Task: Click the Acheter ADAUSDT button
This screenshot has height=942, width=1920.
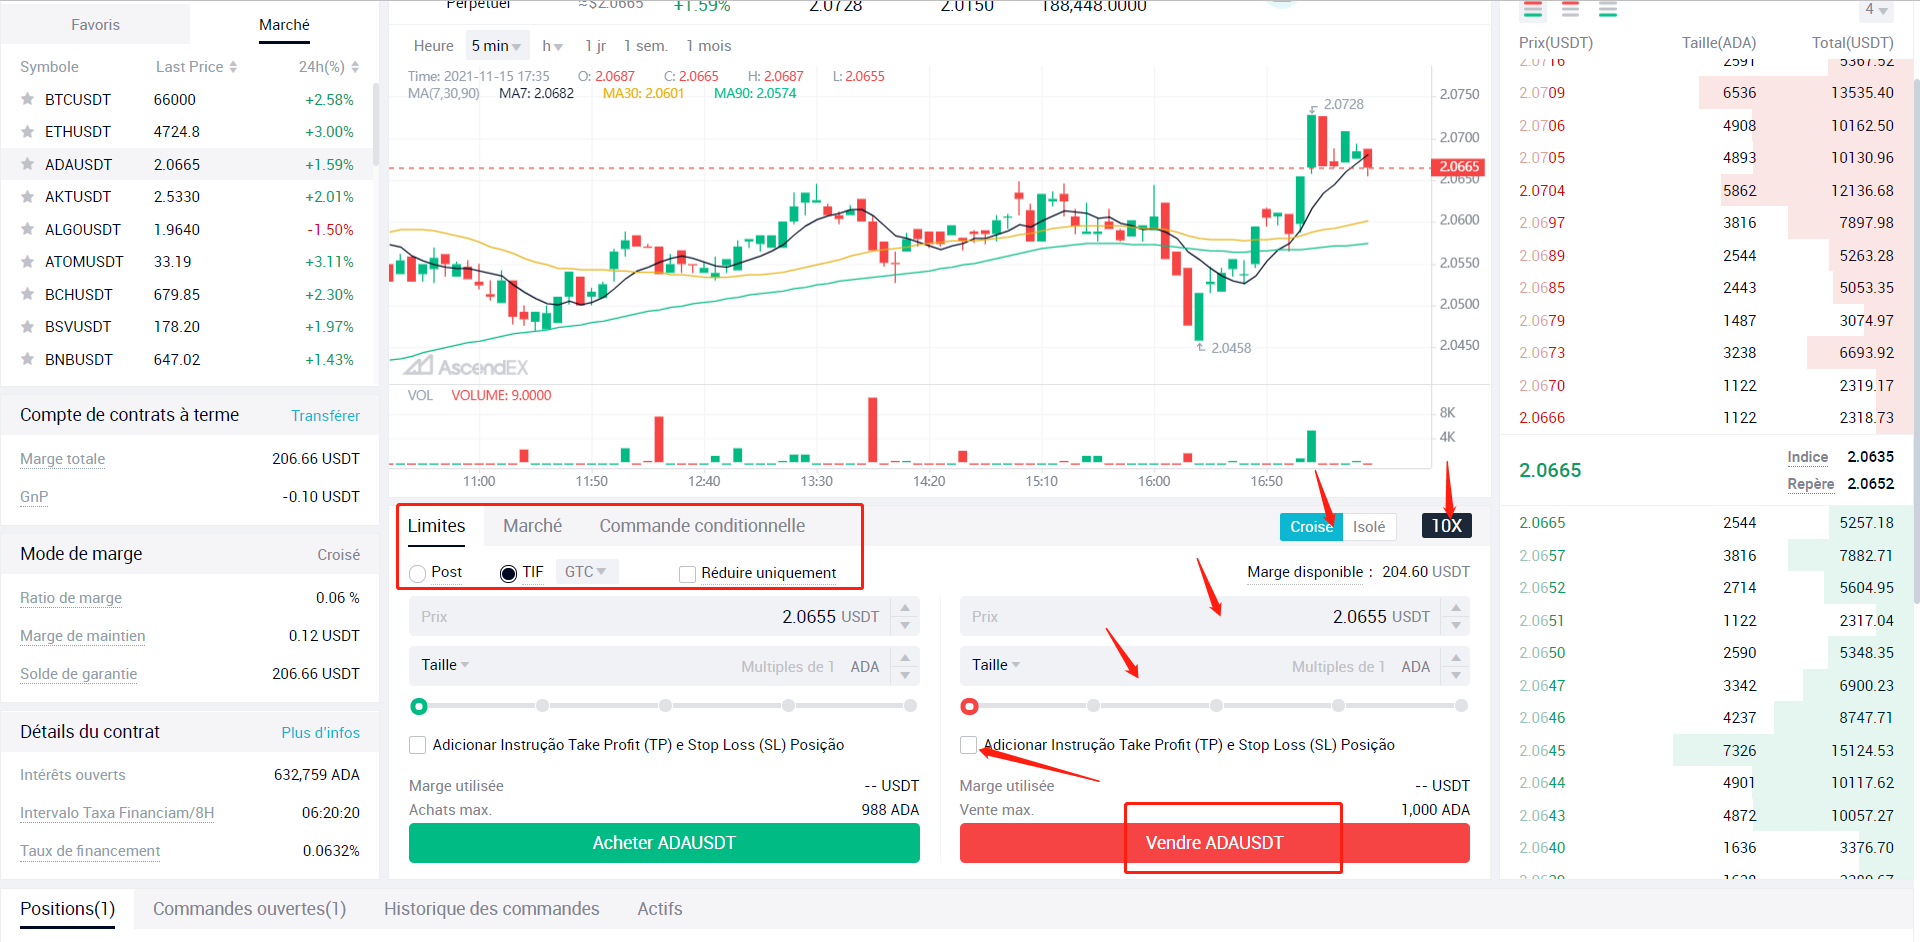Action: (664, 843)
